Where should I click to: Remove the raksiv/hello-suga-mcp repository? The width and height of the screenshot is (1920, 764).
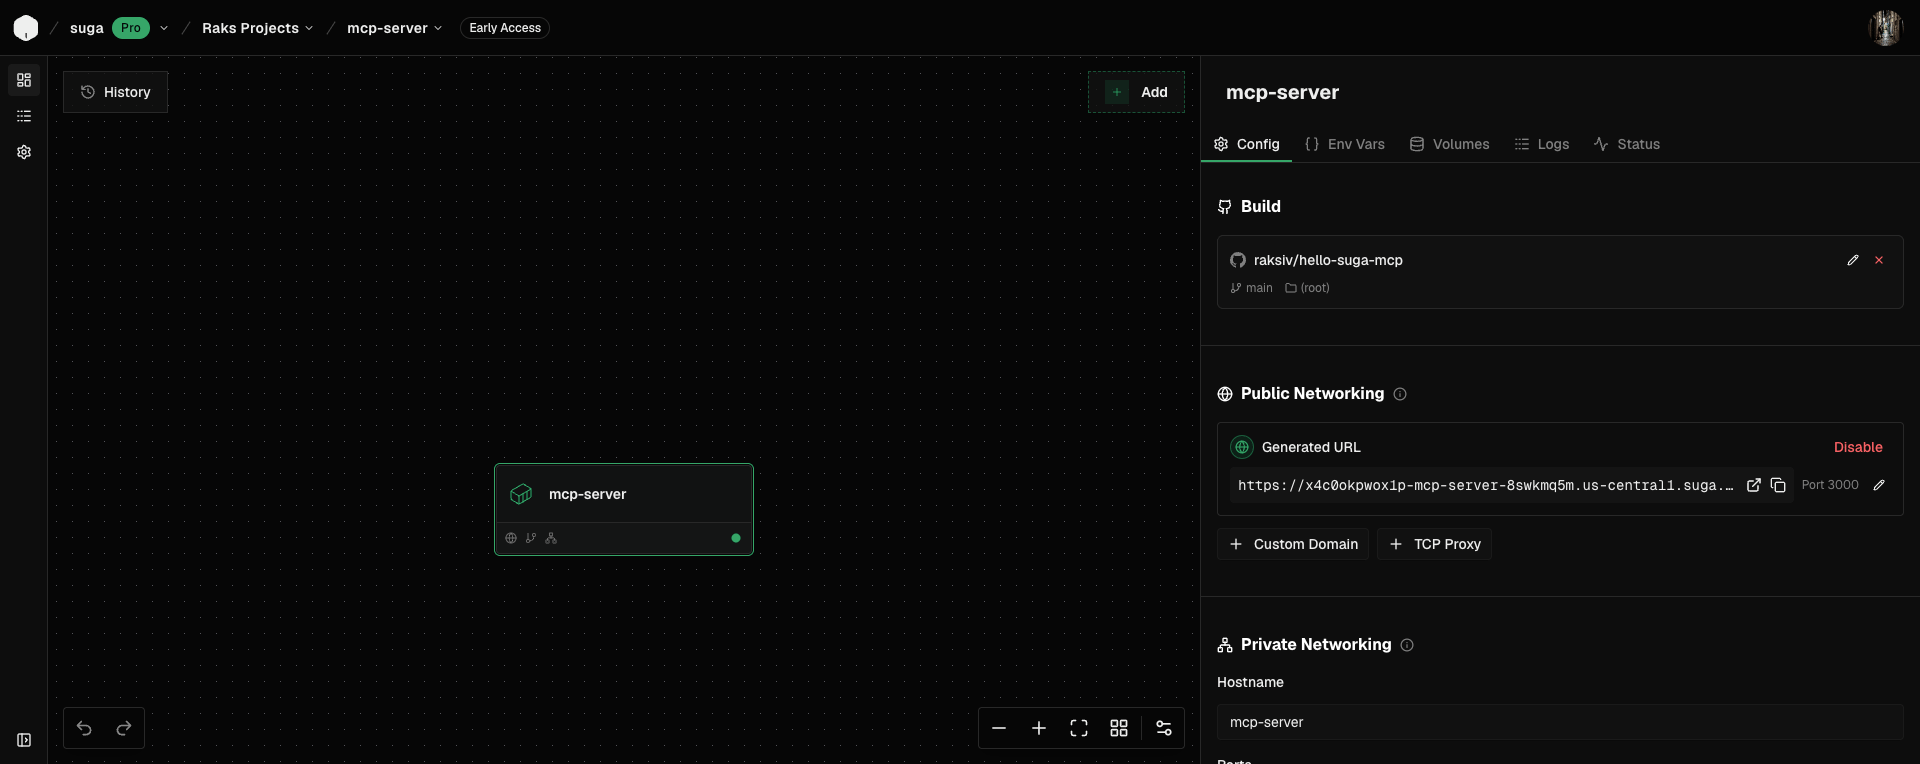[1879, 260]
